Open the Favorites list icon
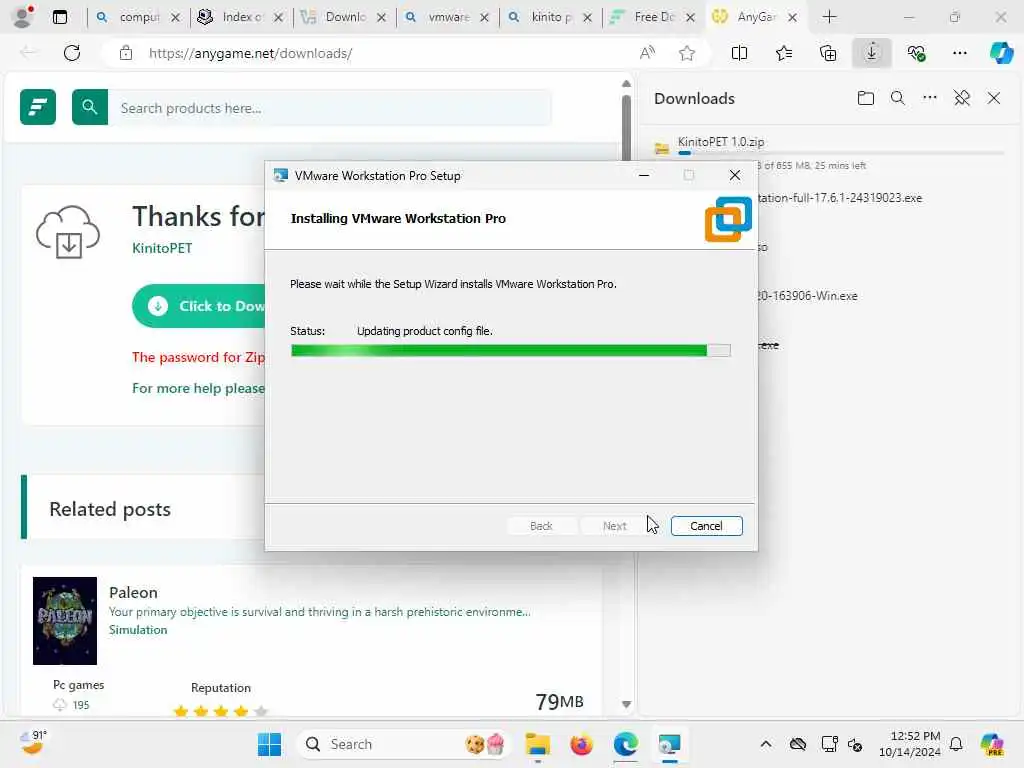 784,53
